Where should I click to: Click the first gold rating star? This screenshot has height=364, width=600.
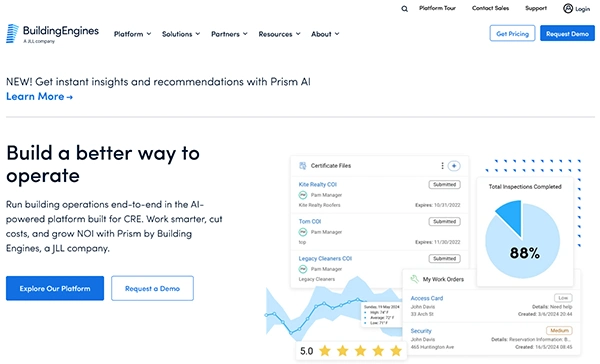click(325, 351)
